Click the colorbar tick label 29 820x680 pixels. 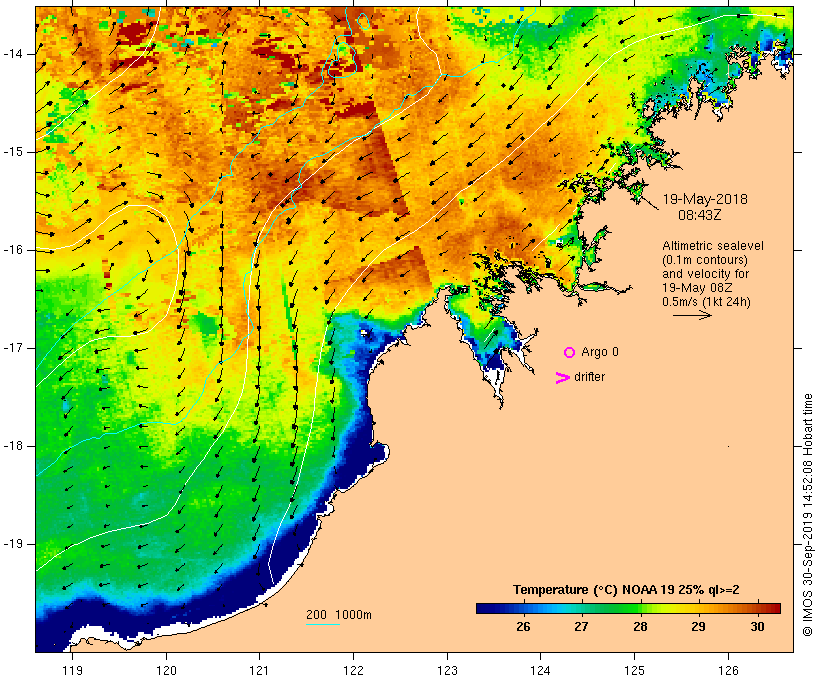pos(699,627)
